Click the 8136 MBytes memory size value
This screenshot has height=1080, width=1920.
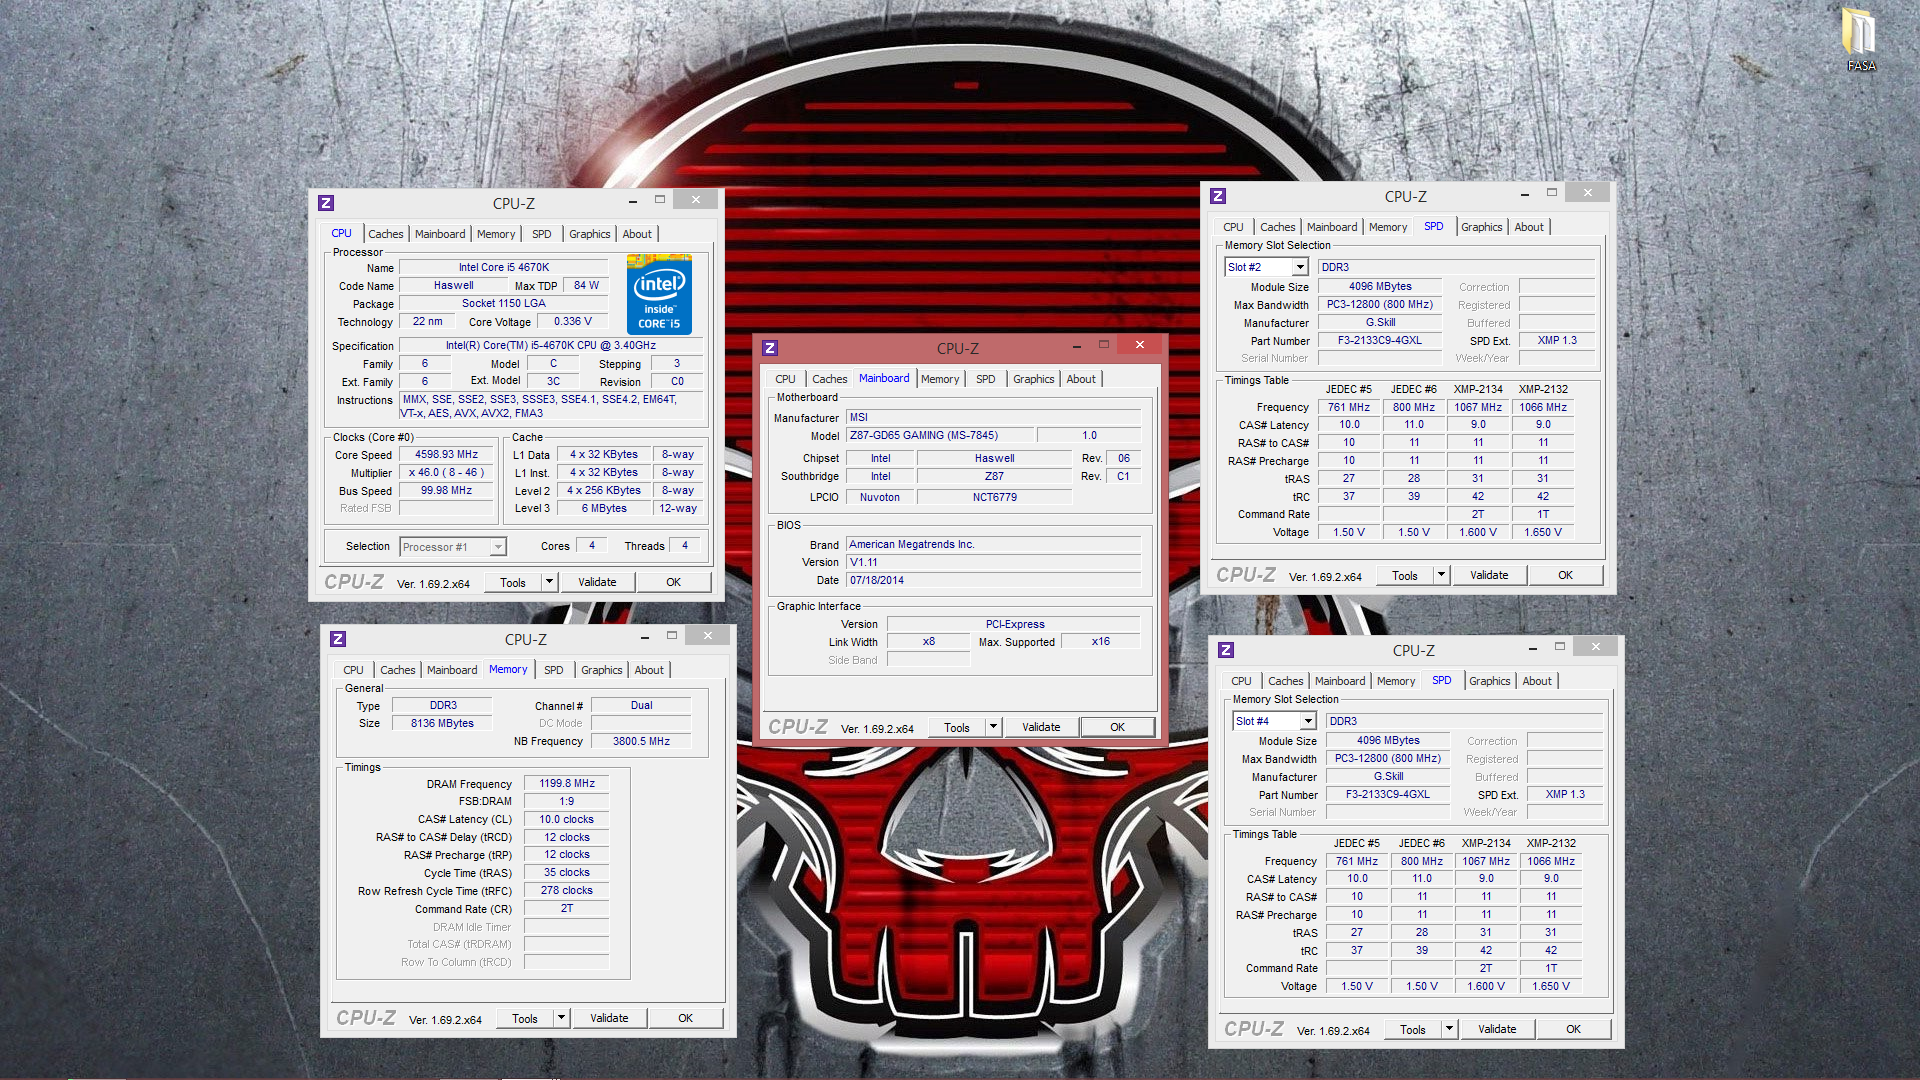442,723
